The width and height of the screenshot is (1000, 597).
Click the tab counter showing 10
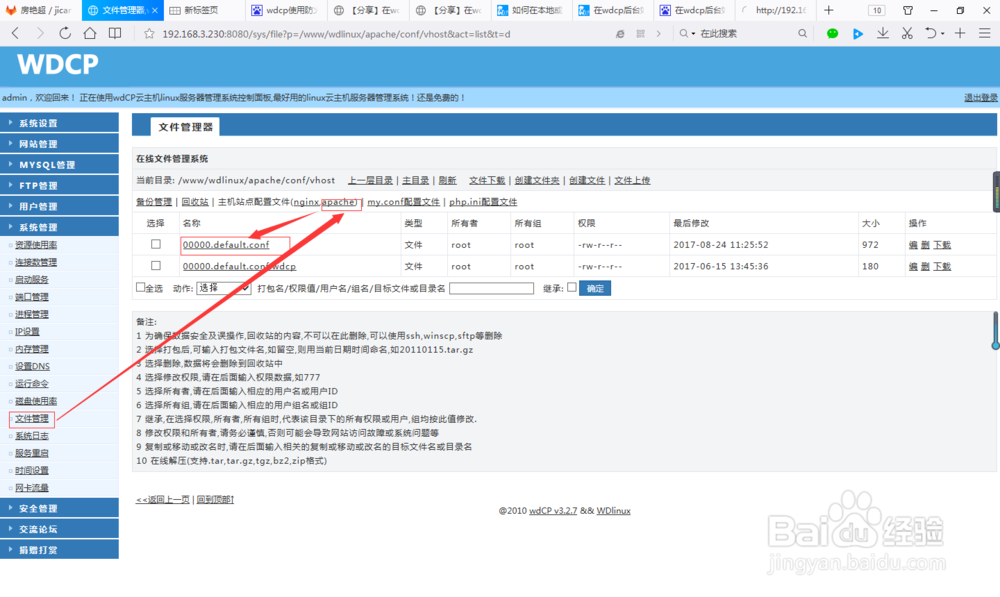(877, 10)
